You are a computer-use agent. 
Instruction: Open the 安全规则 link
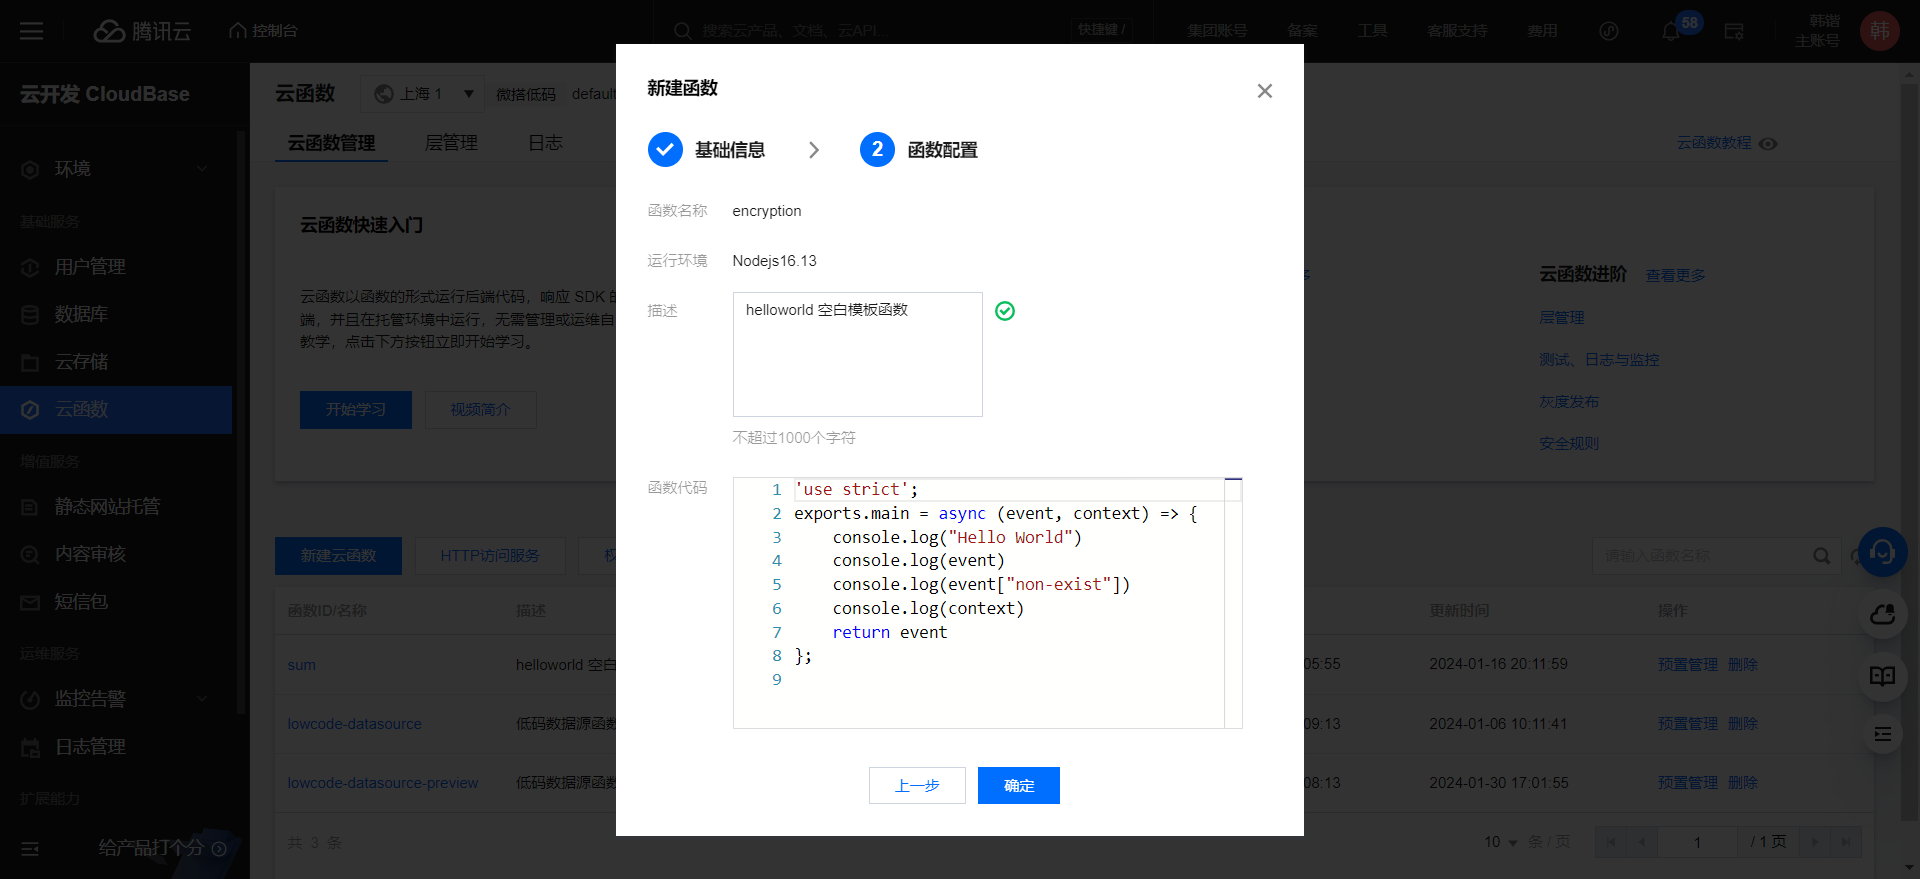[1569, 444]
